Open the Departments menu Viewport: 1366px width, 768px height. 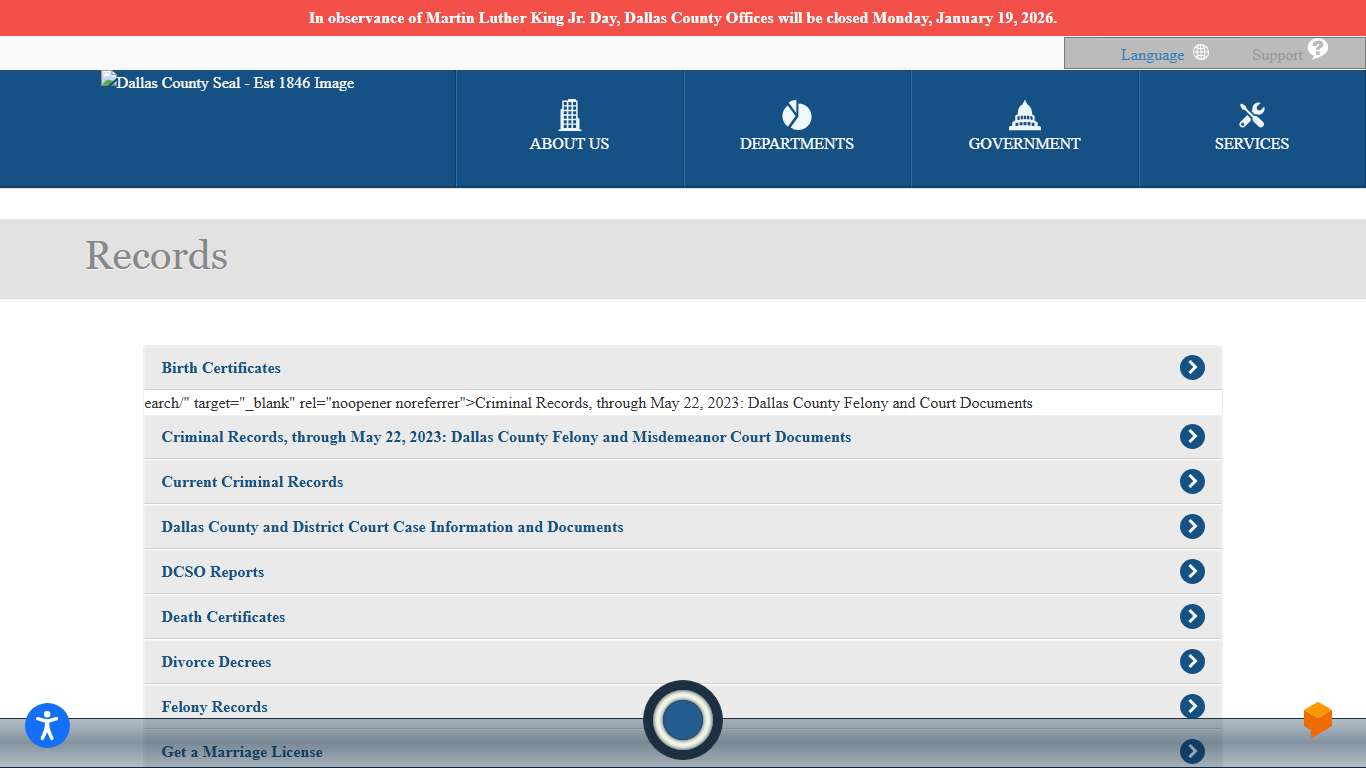(796, 130)
